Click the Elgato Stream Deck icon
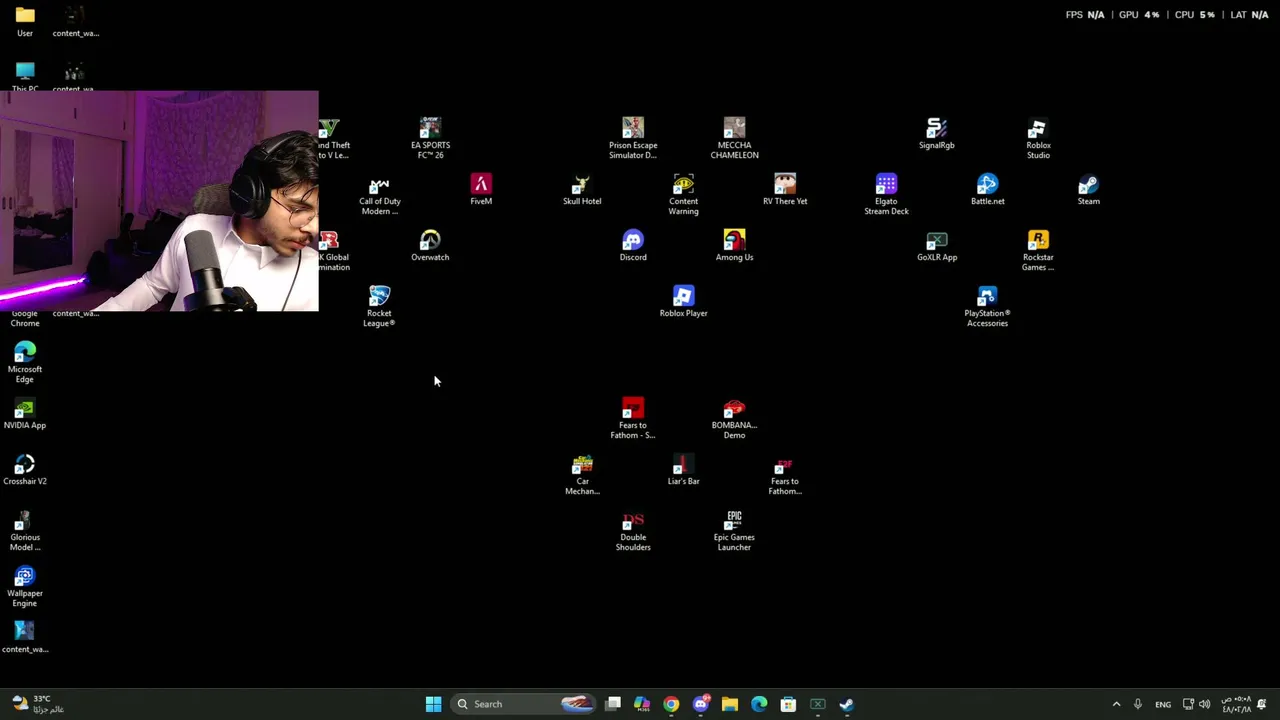Screen dimensions: 1280x720 [886, 194]
